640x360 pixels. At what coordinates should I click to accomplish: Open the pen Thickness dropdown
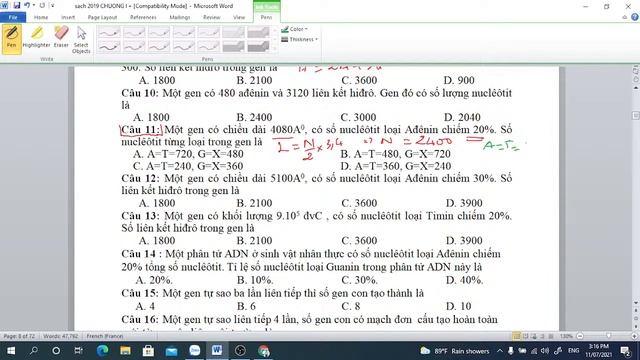tap(300, 39)
